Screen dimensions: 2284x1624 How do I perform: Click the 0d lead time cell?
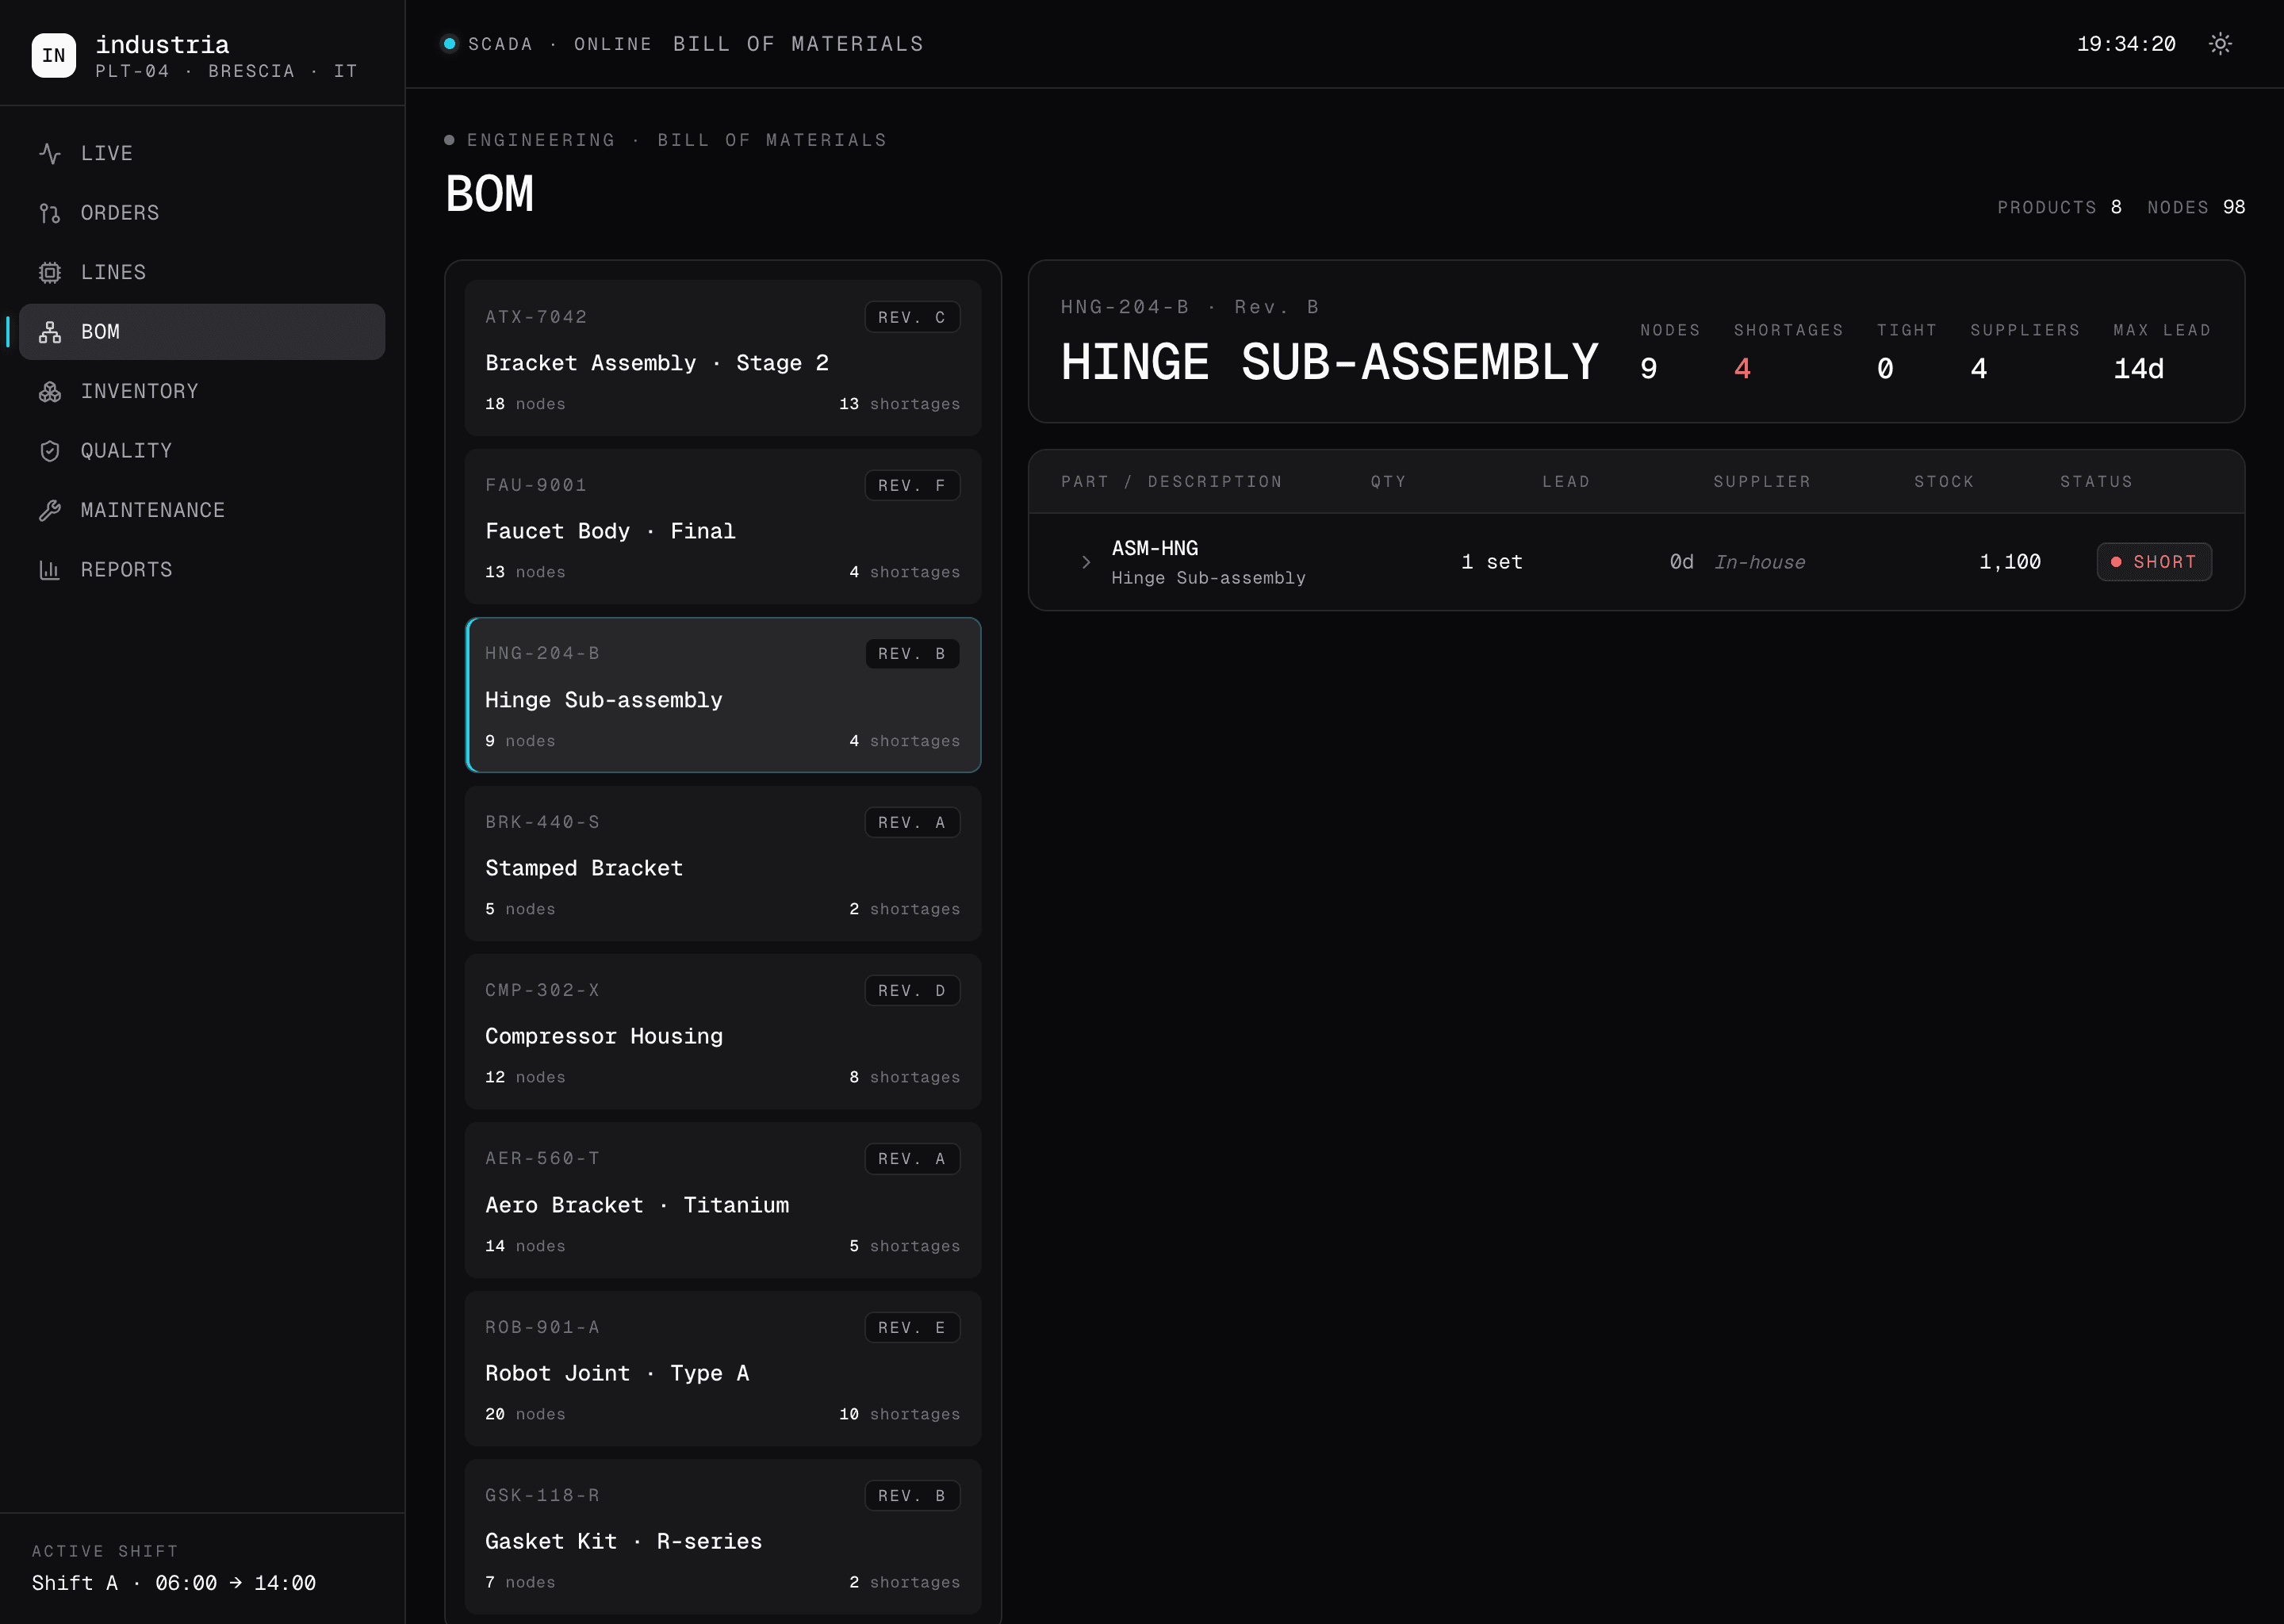pos(1682,562)
